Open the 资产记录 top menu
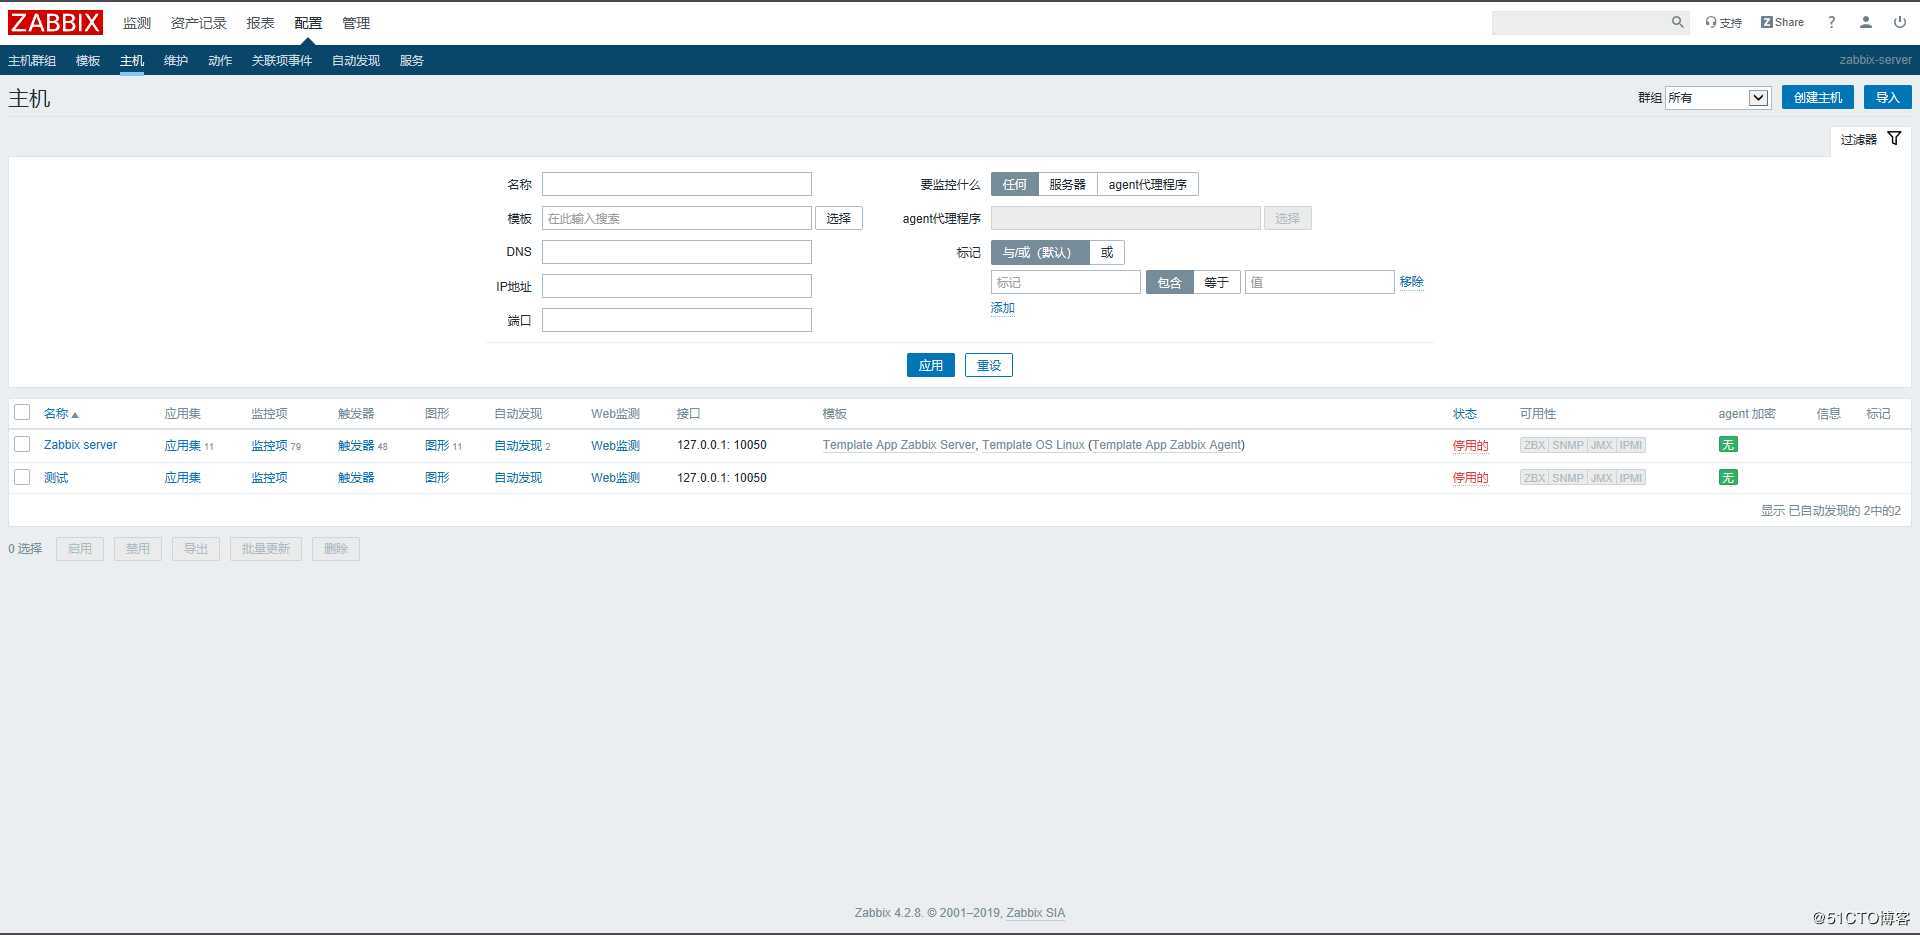Image resolution: width=1920 pixels, height=935 pixels. tap(198, 23)
